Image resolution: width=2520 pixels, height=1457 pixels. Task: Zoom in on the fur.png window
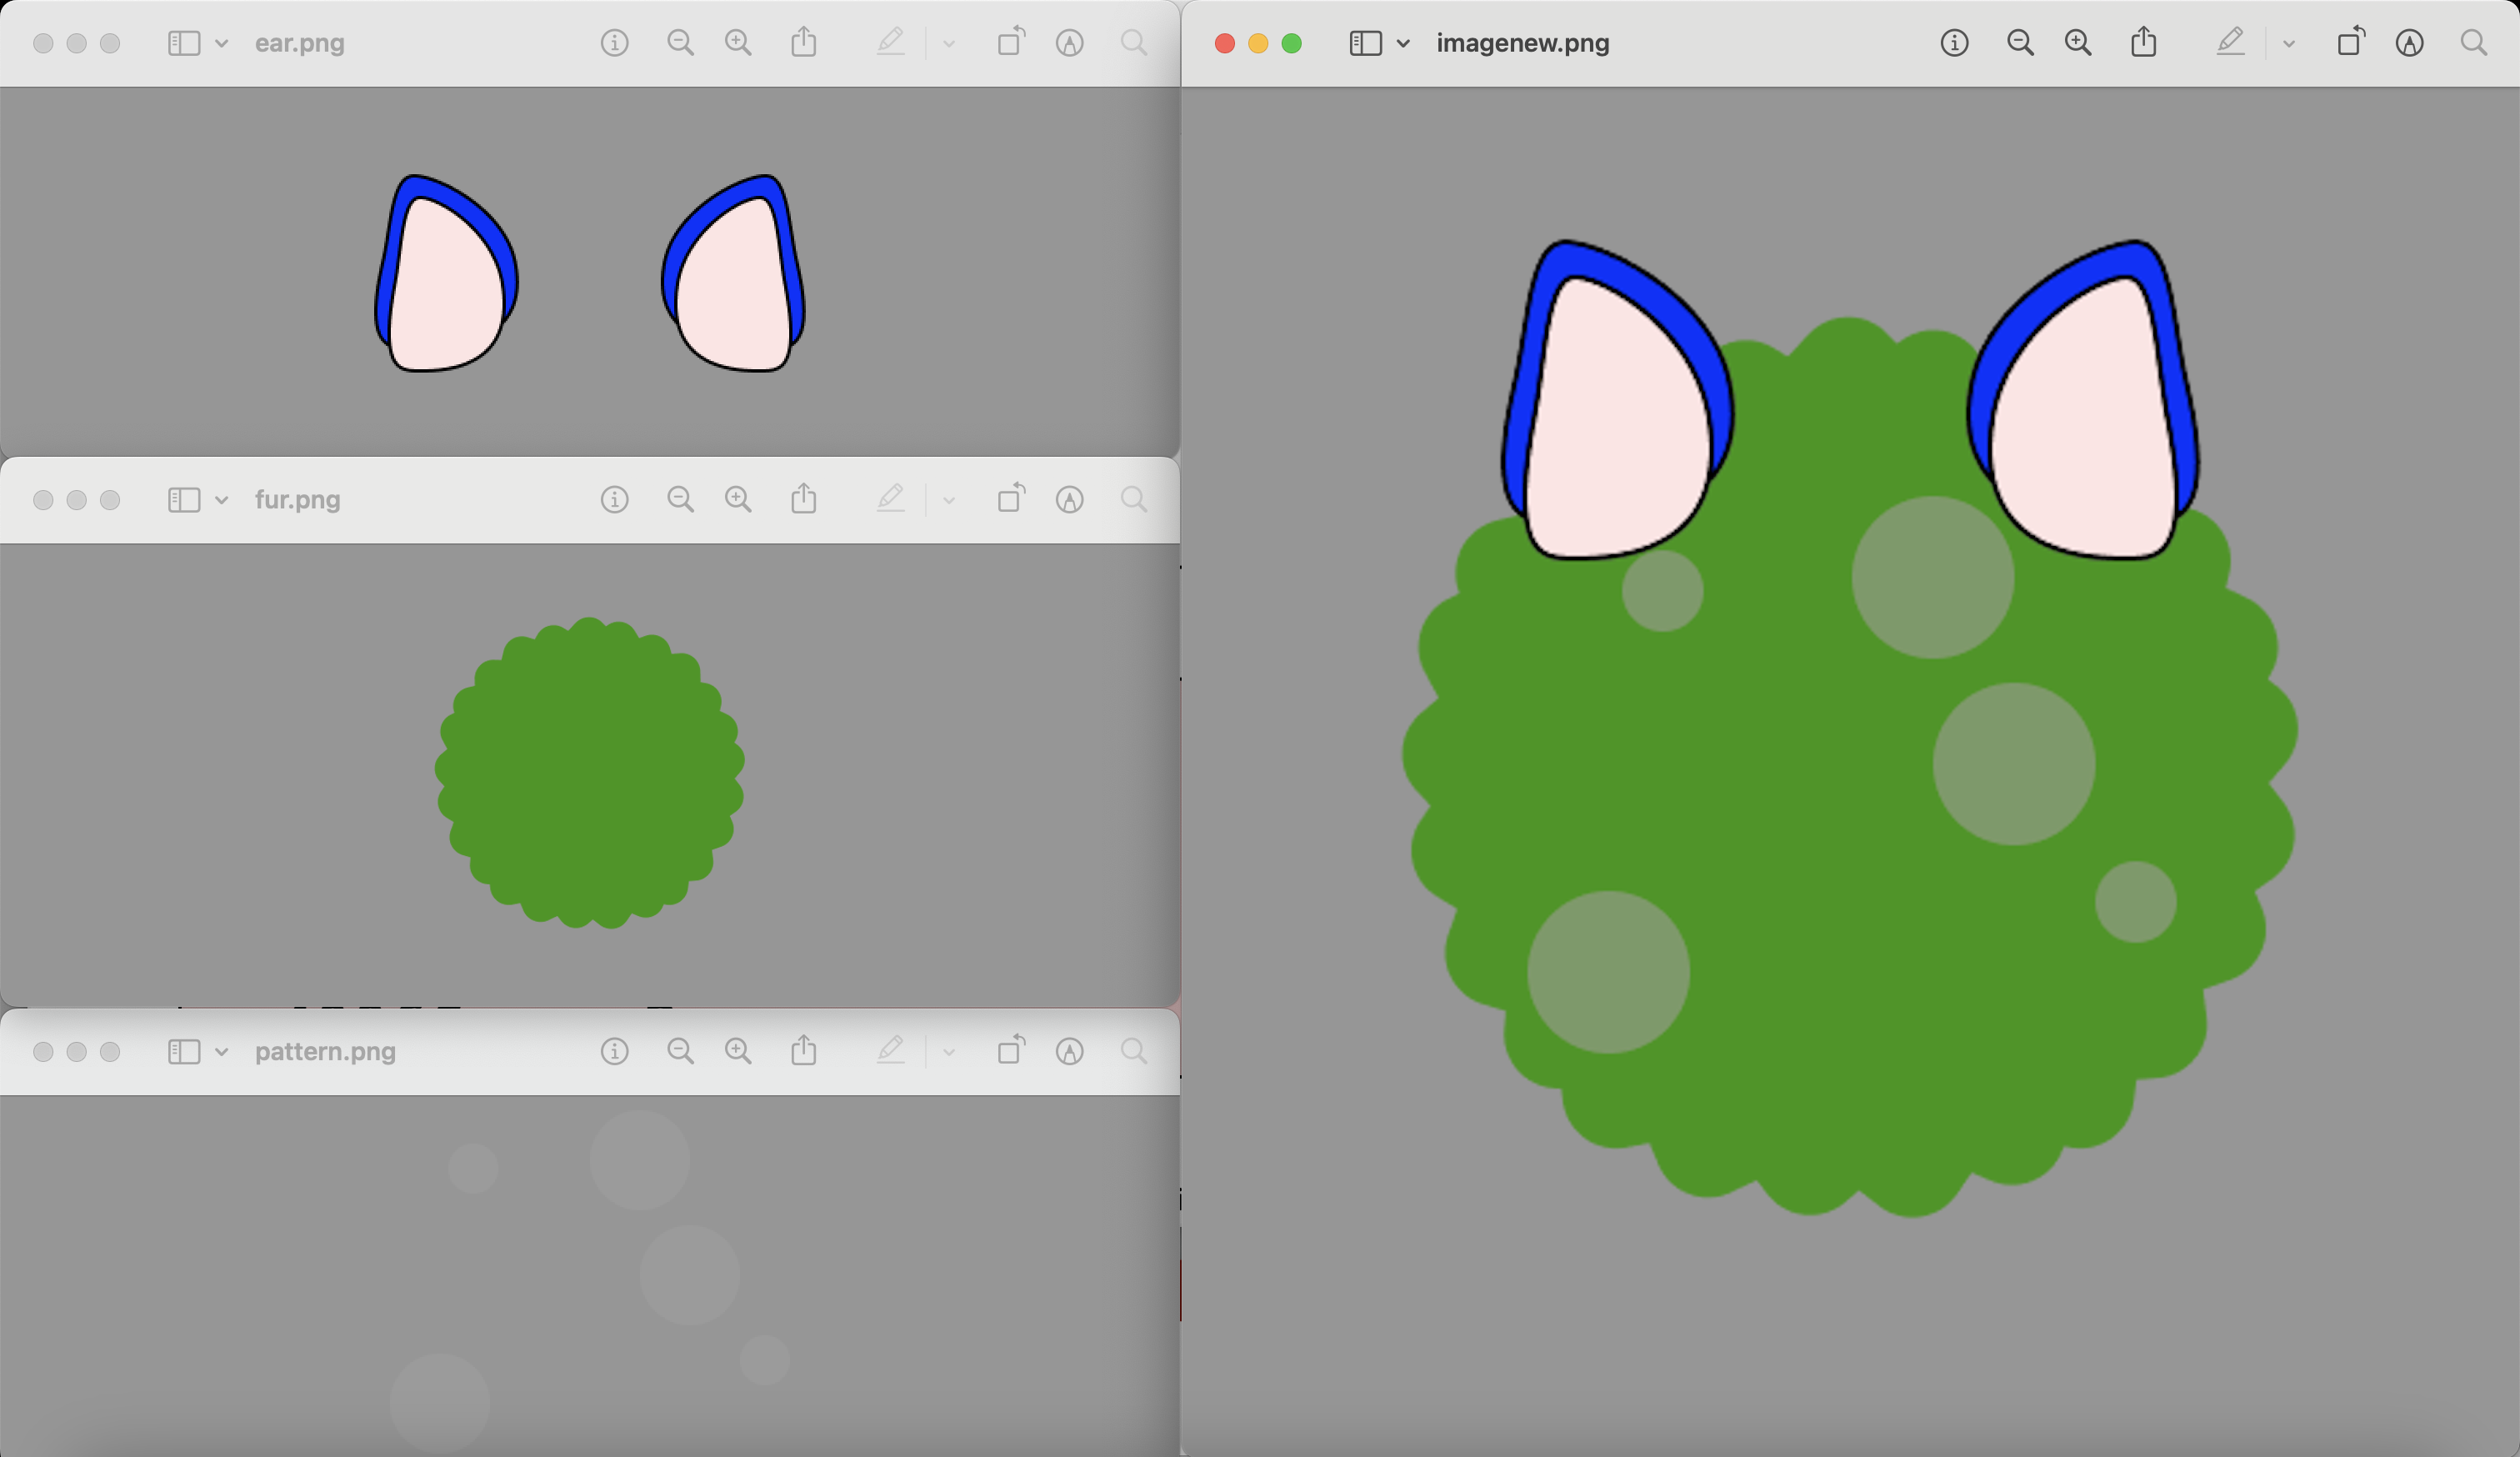click(738, 500)
